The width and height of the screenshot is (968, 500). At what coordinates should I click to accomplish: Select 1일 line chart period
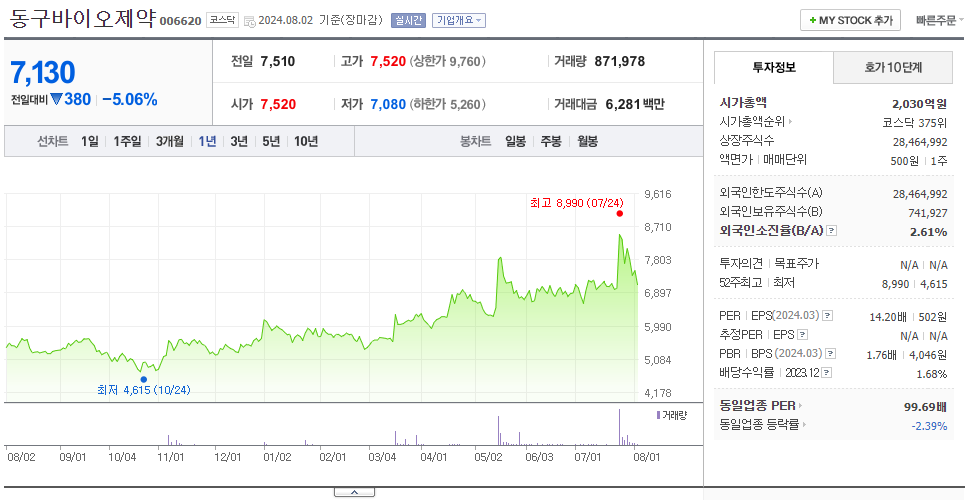90,141
